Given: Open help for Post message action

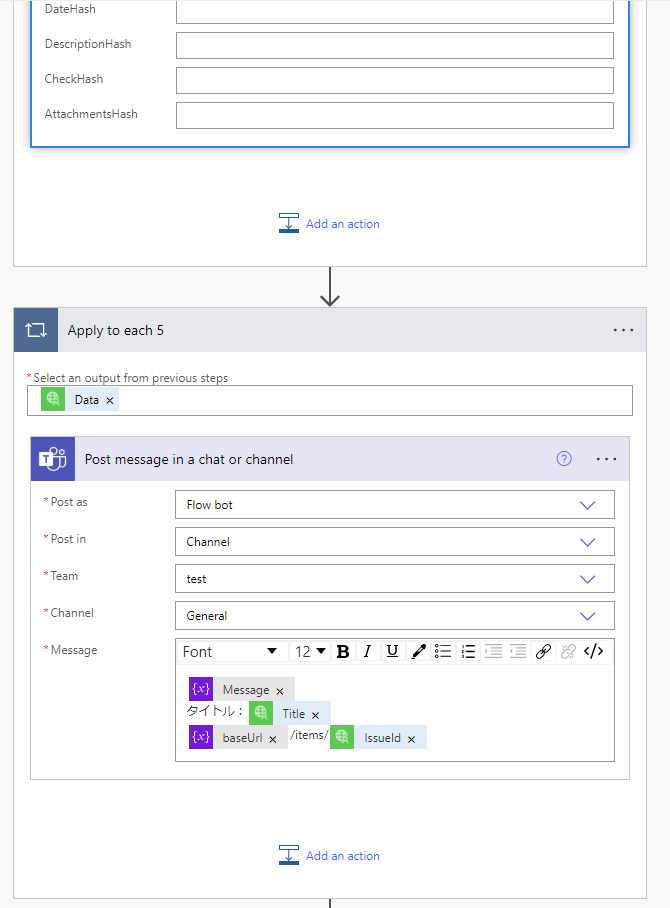Looking at the screenshot, I should [564, 459].
